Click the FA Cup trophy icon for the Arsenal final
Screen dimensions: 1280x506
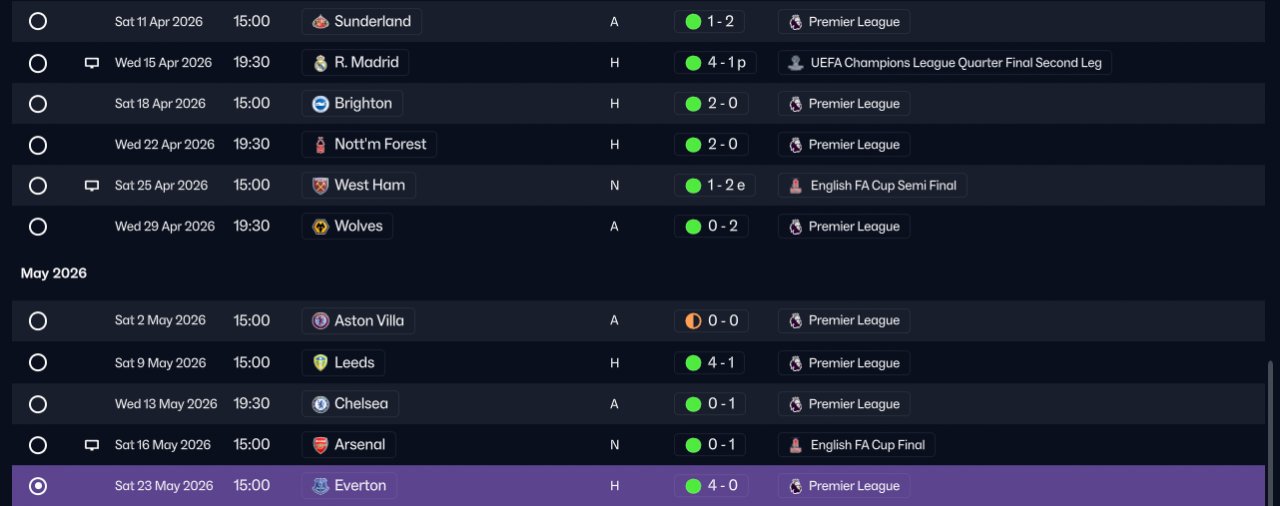[x=795, y=445]
